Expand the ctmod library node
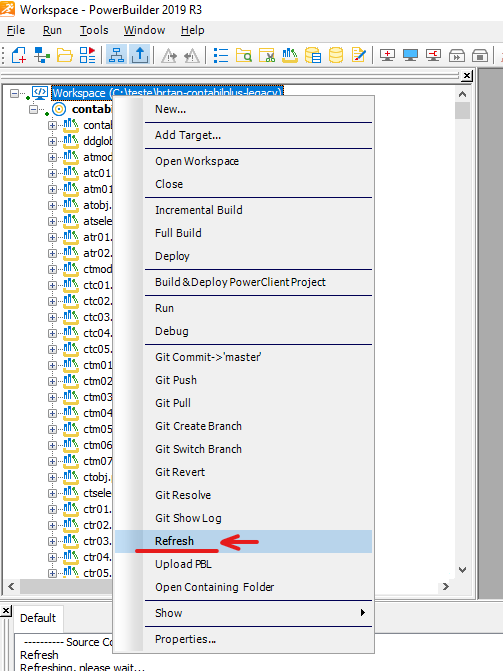The image size is (503, 671). pos(52,269)
